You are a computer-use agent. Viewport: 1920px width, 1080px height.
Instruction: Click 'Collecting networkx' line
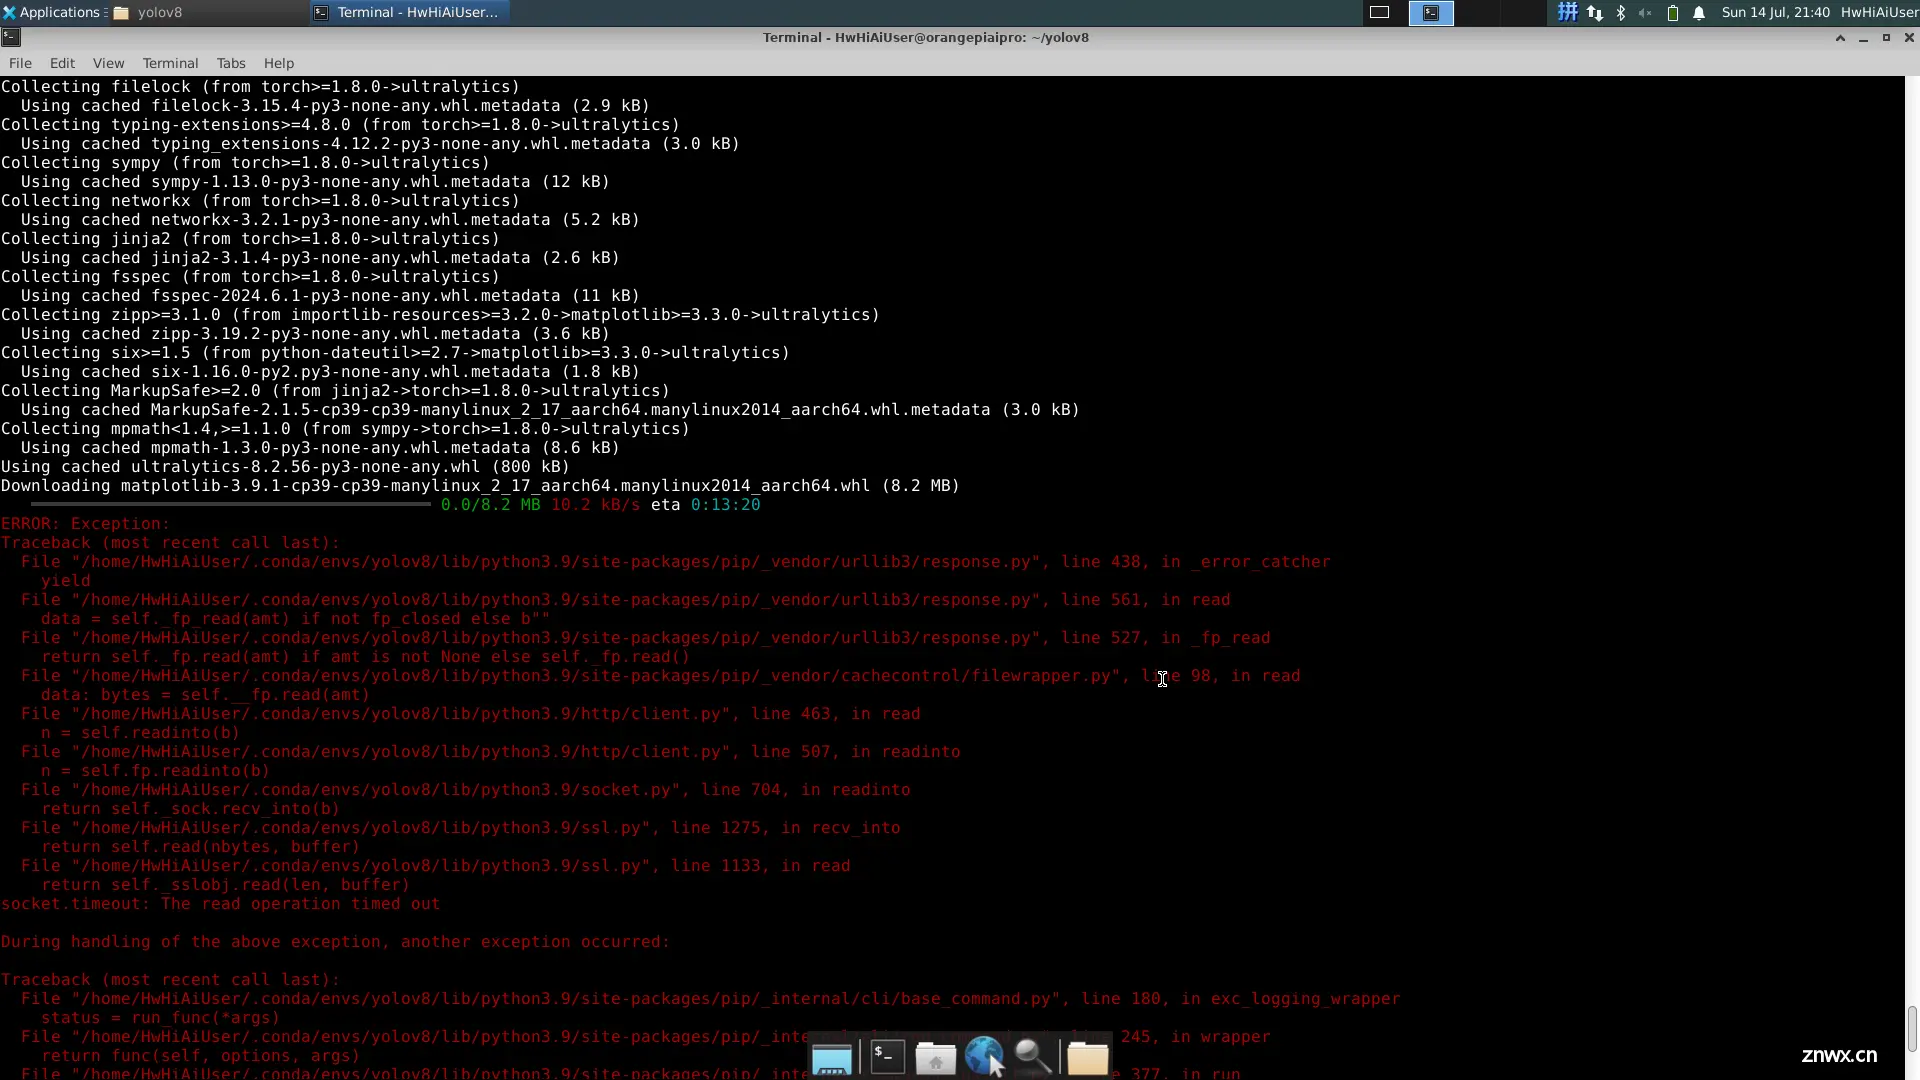pyautogui.click(x=260, y=201)
